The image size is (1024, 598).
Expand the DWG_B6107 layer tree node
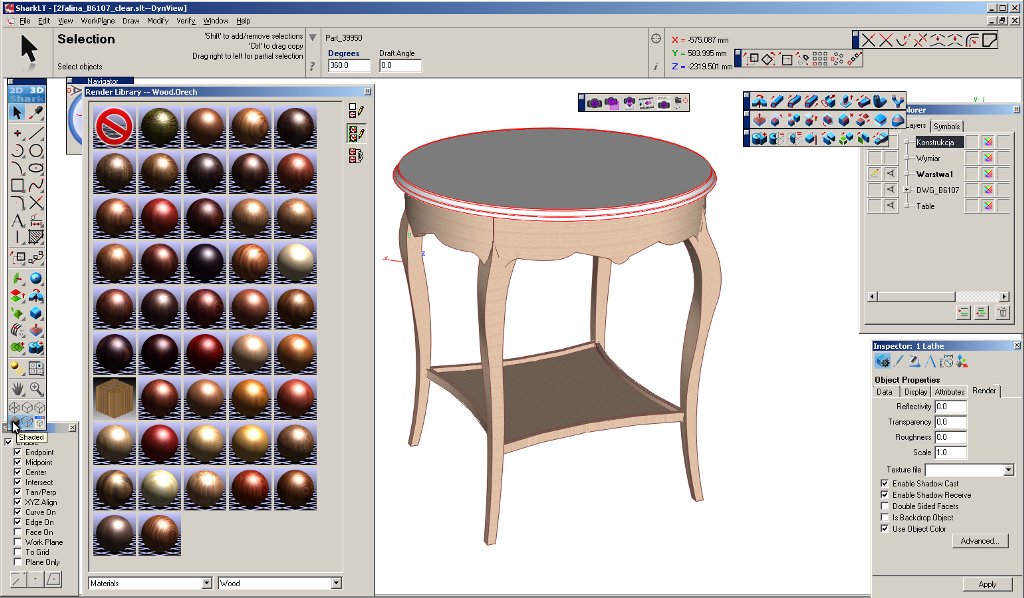[x=908, y=189]
